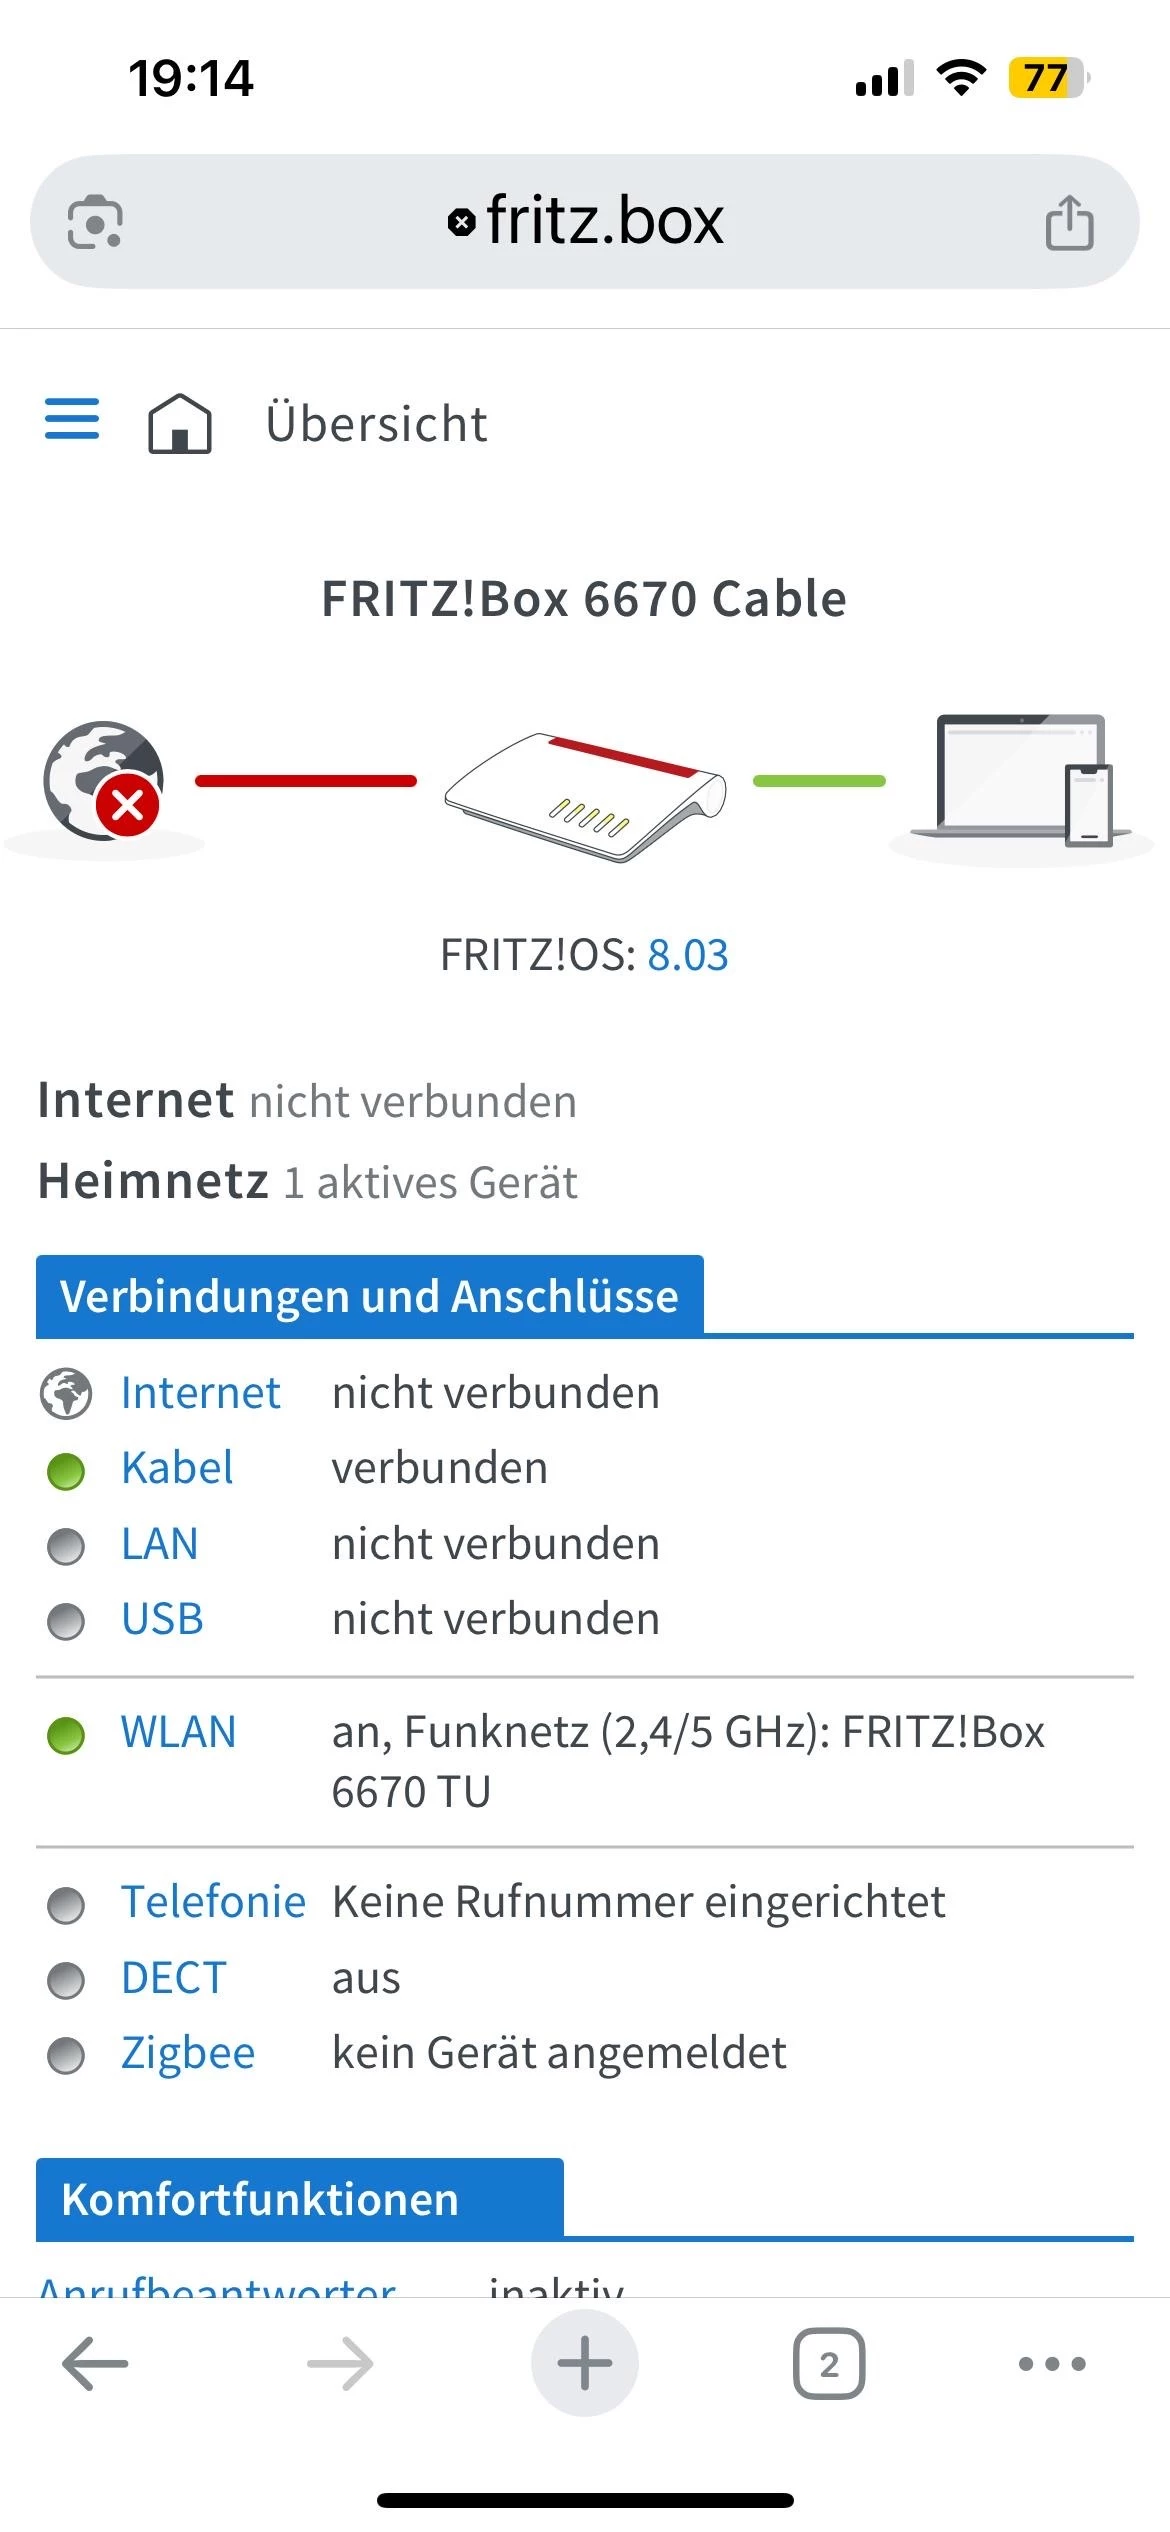Add a new tab with plus button
Viewport: 1170px width, 2532px height.
tap(585, 2364)
